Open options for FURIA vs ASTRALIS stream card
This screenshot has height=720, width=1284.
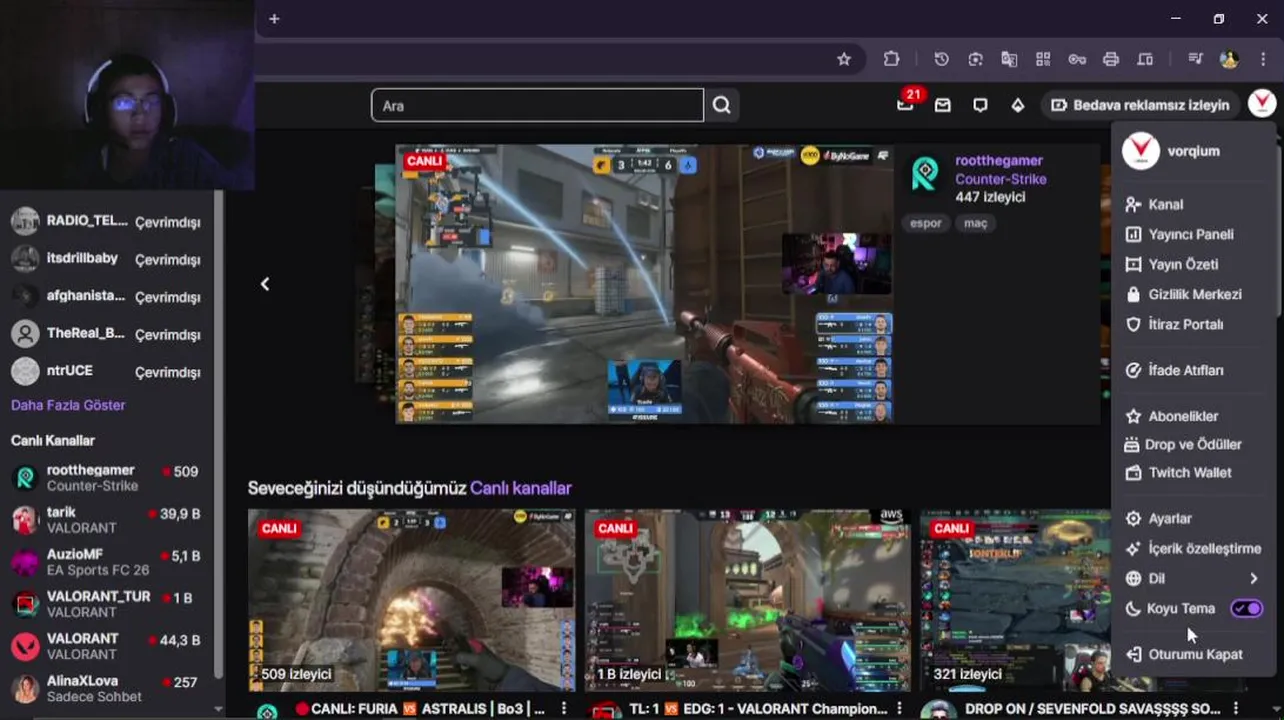564,709
